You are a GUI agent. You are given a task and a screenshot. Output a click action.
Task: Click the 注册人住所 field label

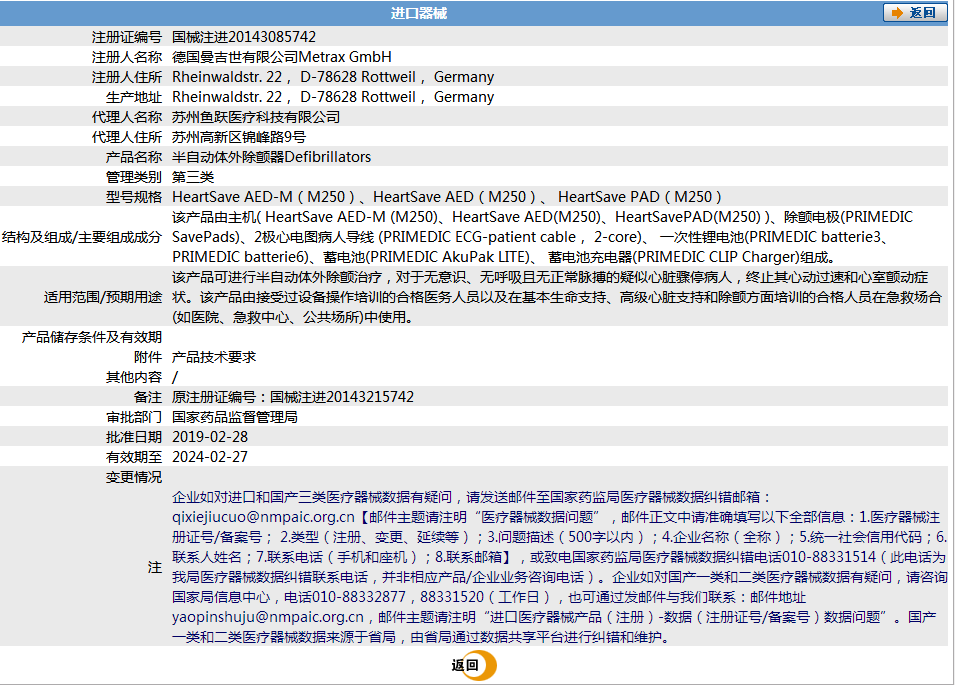(127, 77)
